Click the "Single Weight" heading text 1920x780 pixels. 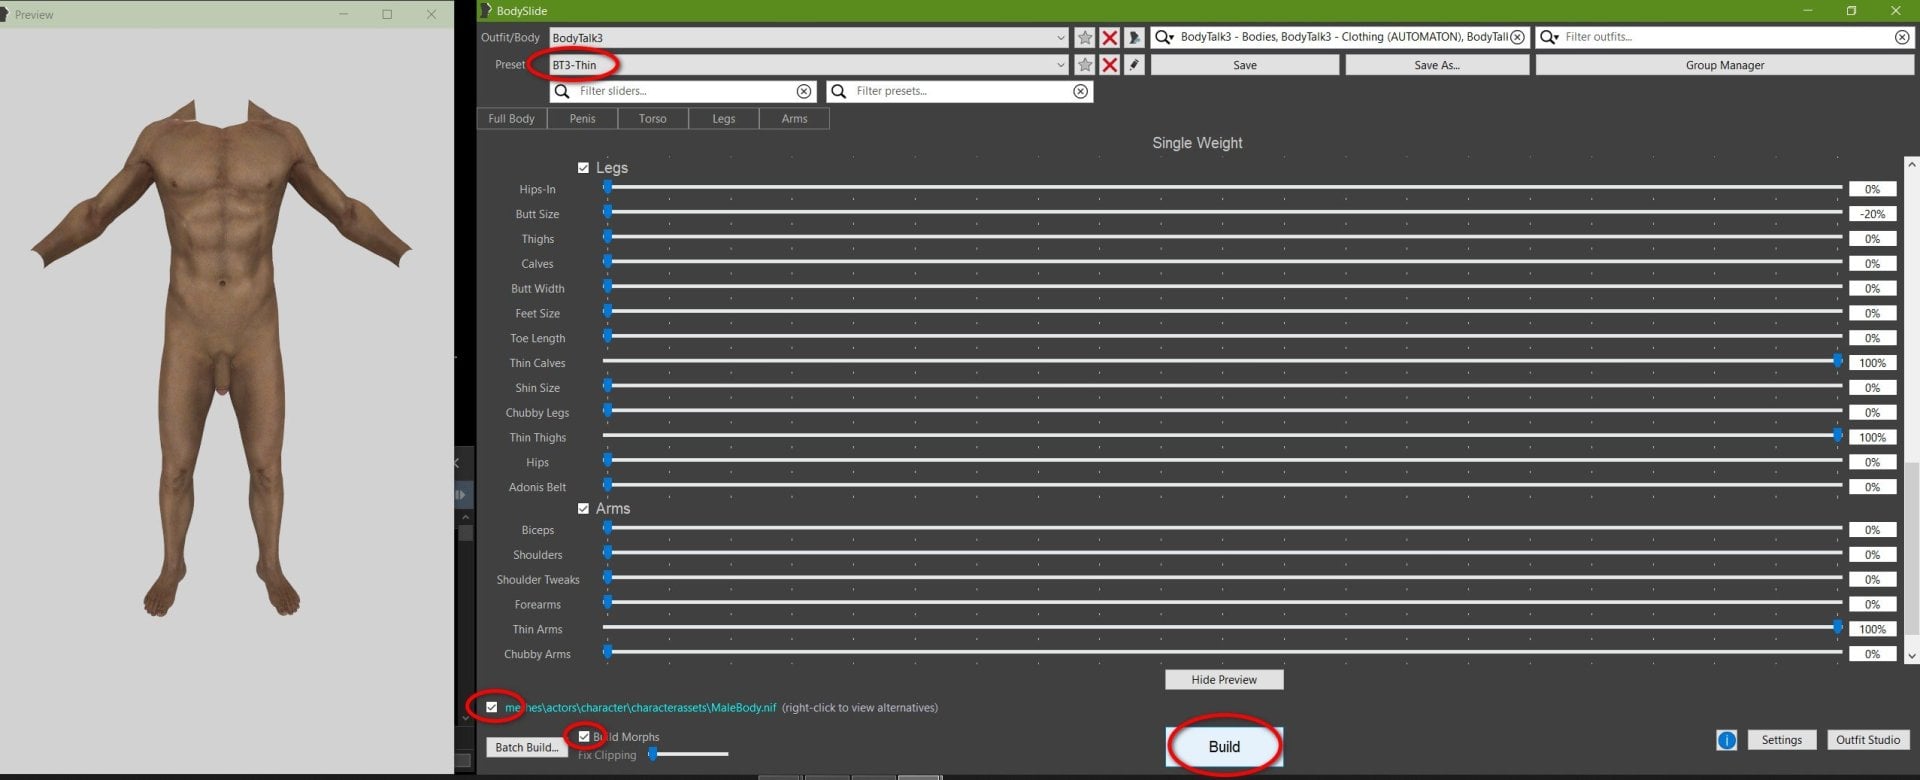[x=1197, y=143]
